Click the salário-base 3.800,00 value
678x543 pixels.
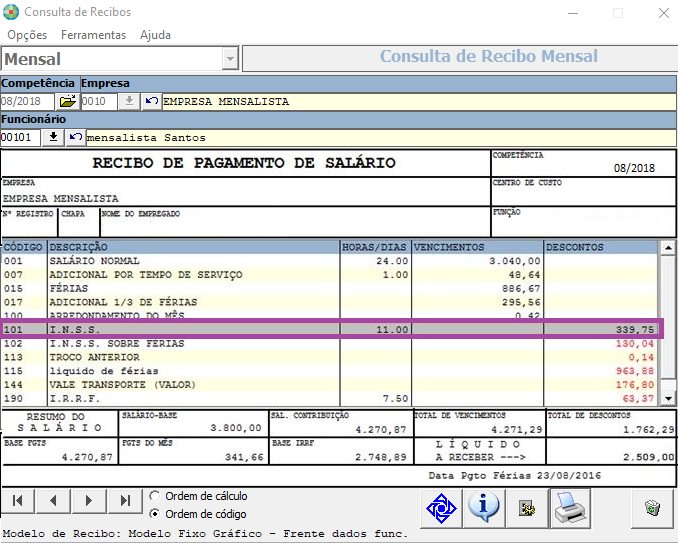point(236,428)
